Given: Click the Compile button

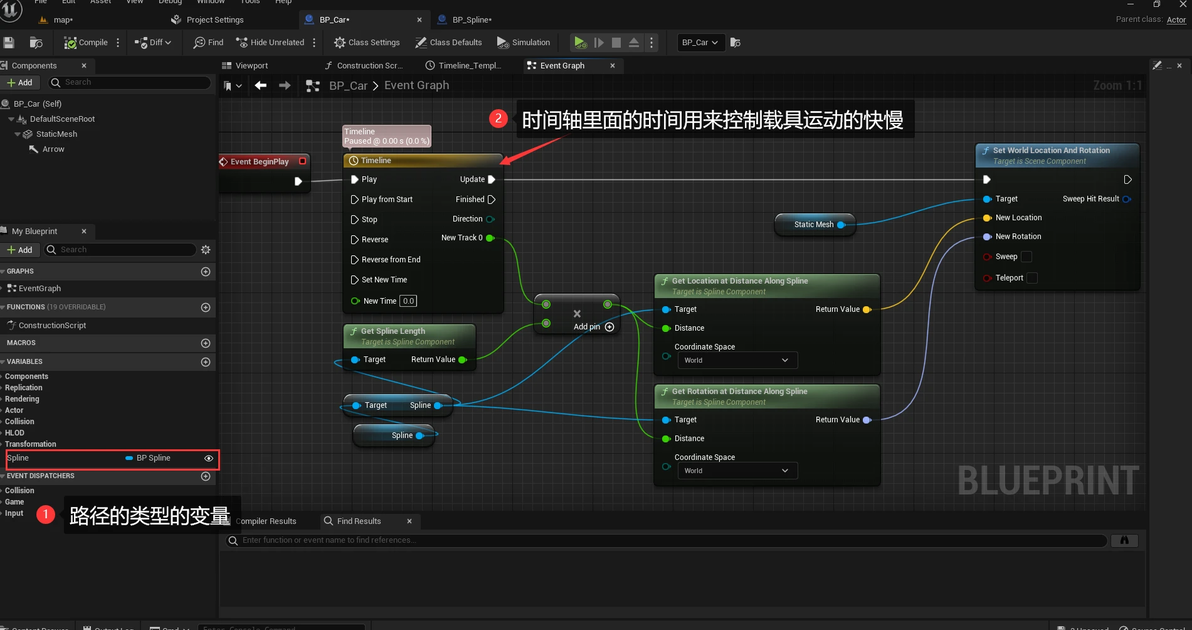Looking at the screenshot, I should 86,43.
